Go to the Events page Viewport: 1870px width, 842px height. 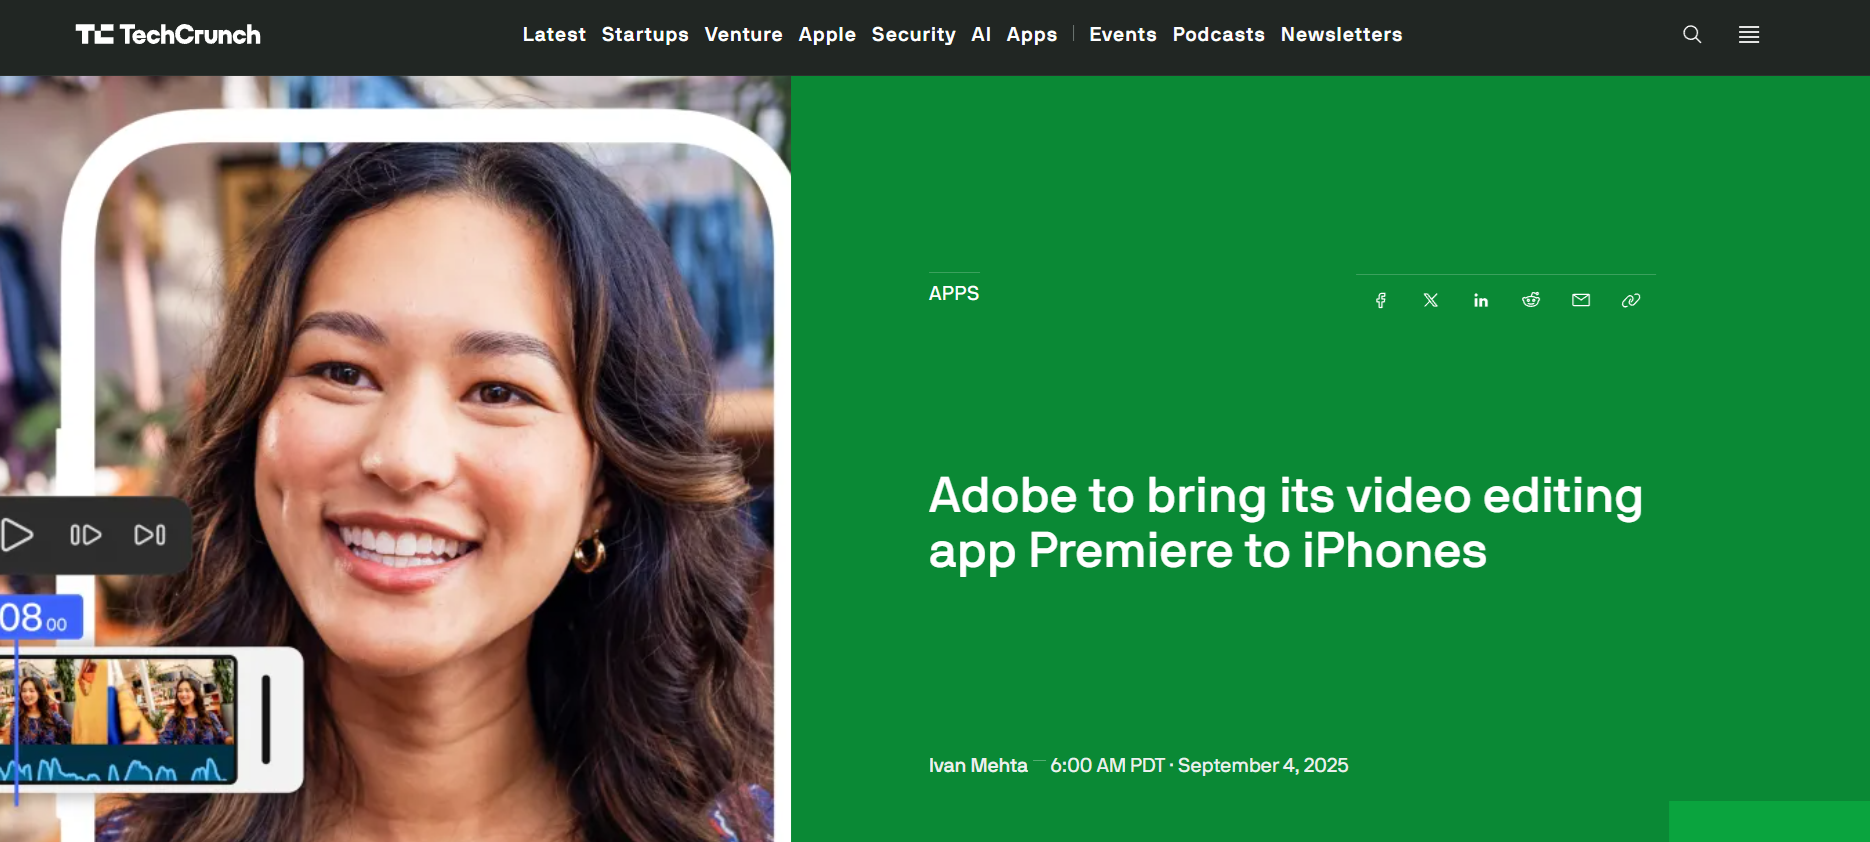1123,35
